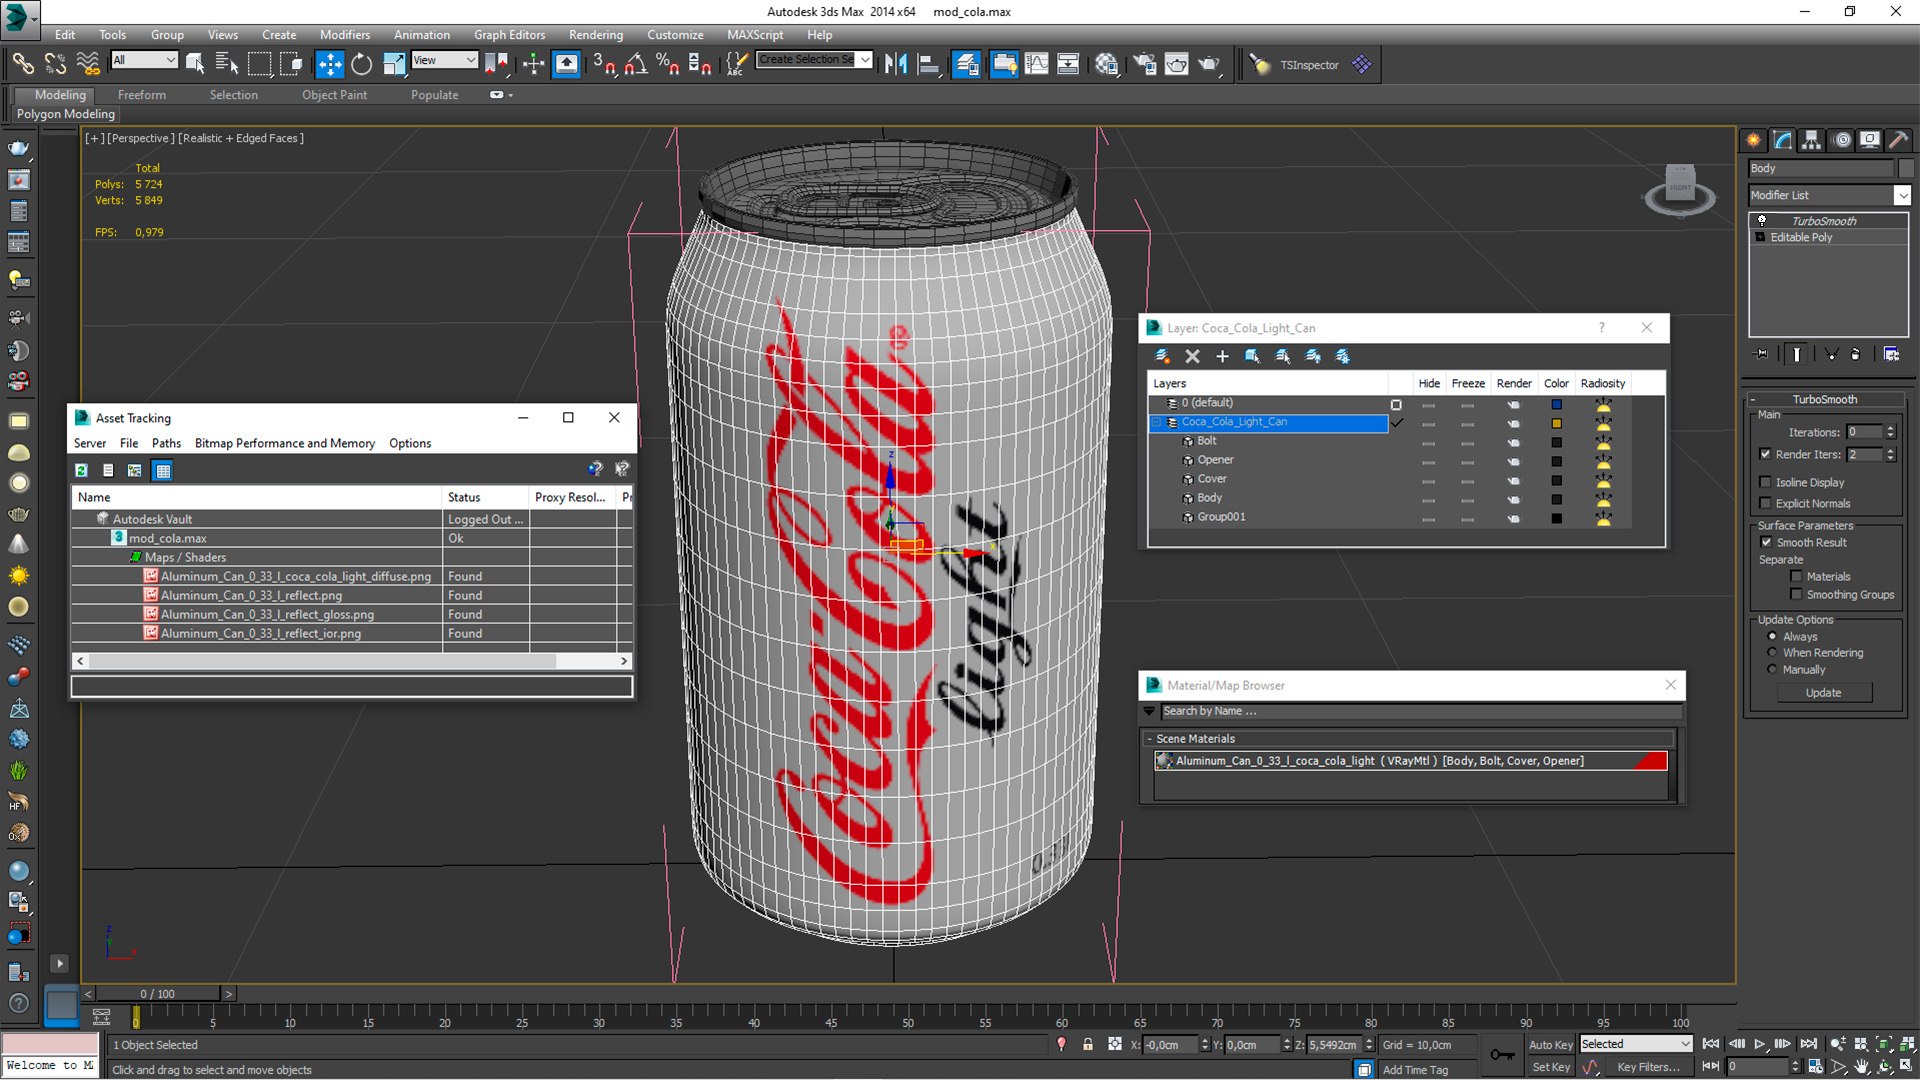
Task: Click Refresh icon in Asset Tracking
Action: coord(82,470)
